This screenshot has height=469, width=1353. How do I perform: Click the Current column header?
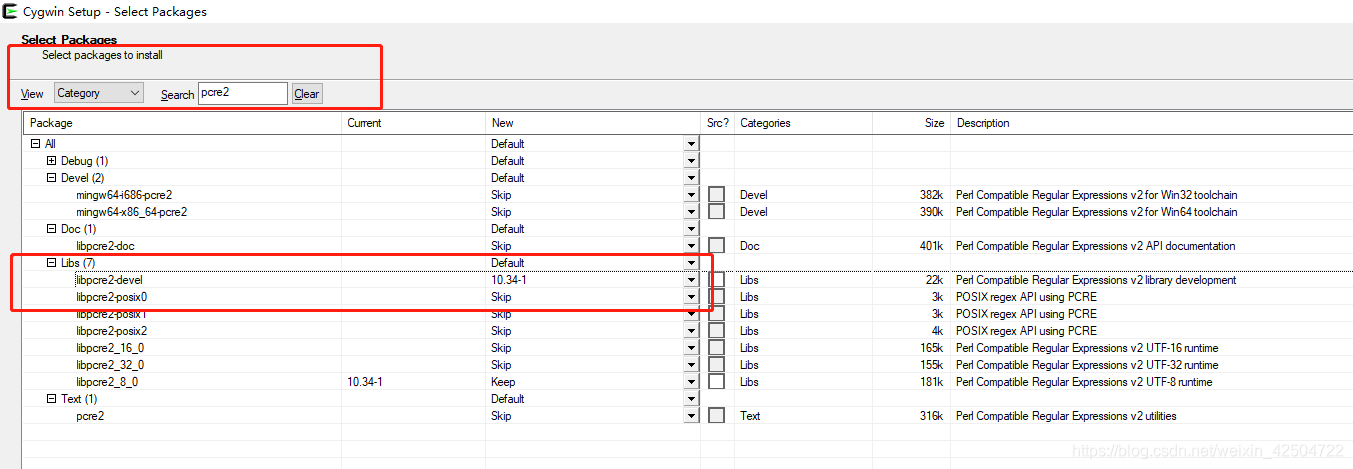tap(413, 123)
